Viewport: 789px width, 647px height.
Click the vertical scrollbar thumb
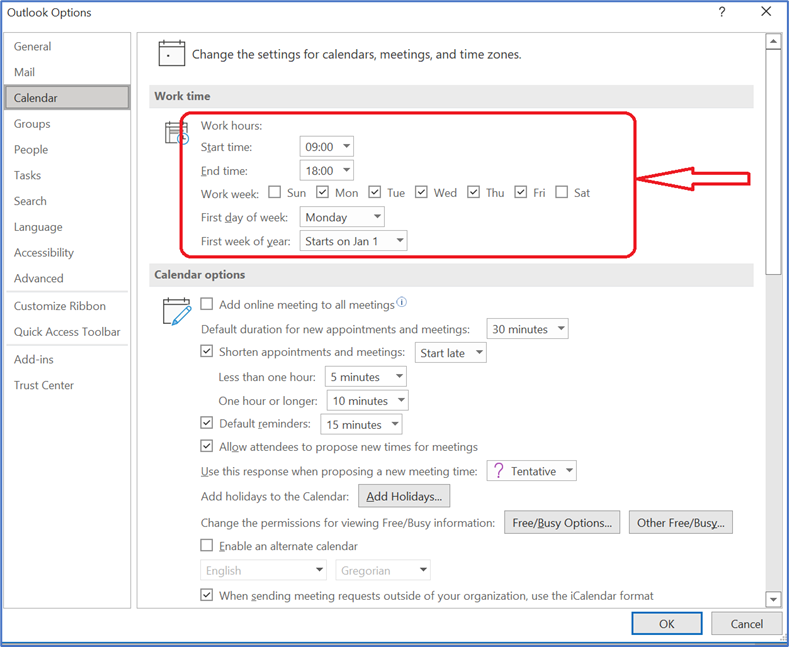coord(773,162)
